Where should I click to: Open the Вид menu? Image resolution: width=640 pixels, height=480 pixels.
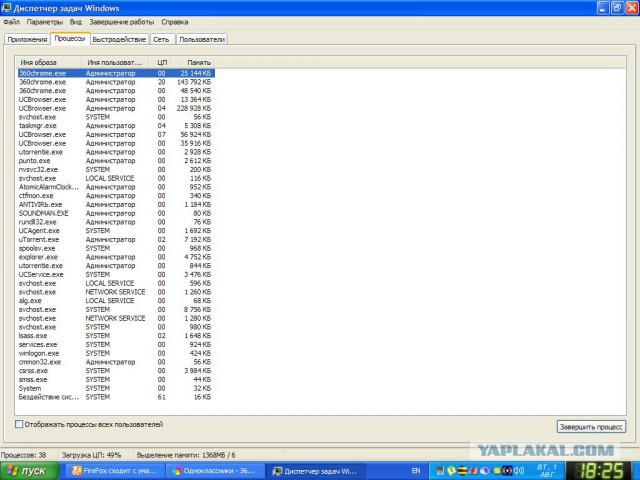pos(76,22)
